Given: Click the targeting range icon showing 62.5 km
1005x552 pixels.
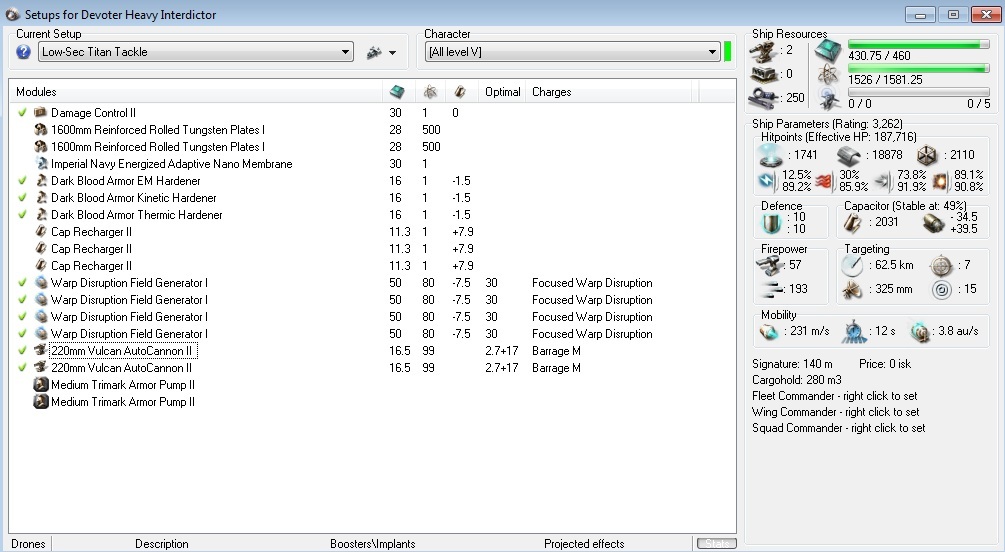Looking at the screenshot, I should click(853, 265).
